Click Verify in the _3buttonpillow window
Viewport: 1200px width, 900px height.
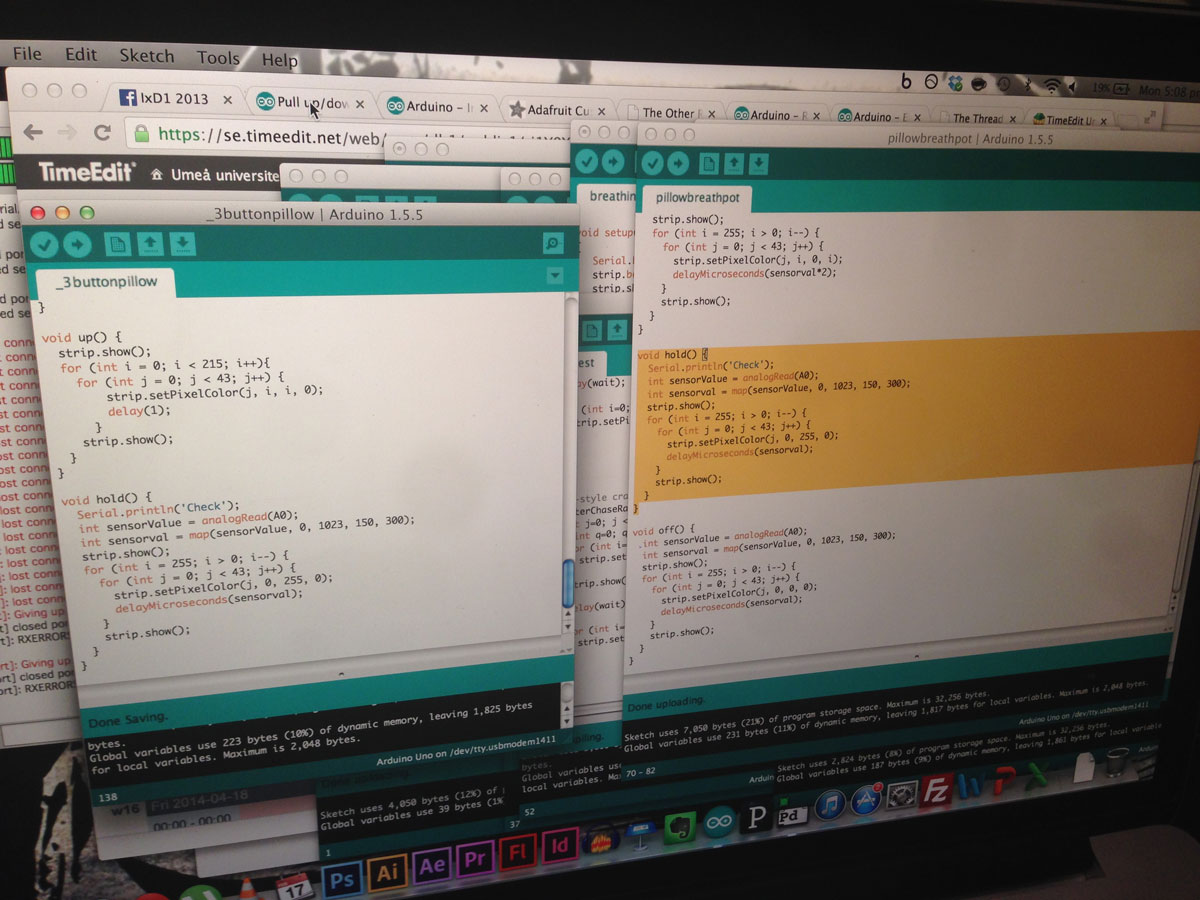coord(46,243)
